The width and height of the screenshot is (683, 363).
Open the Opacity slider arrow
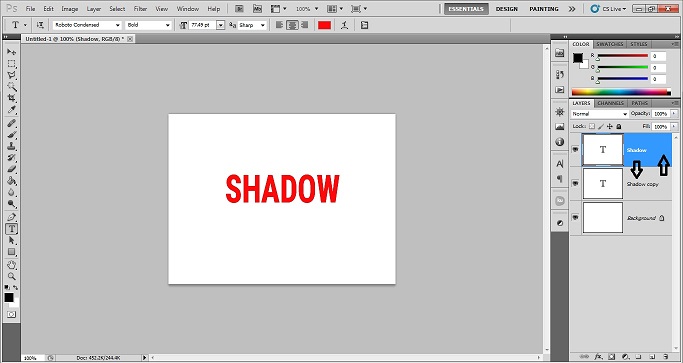click(675, 114)
